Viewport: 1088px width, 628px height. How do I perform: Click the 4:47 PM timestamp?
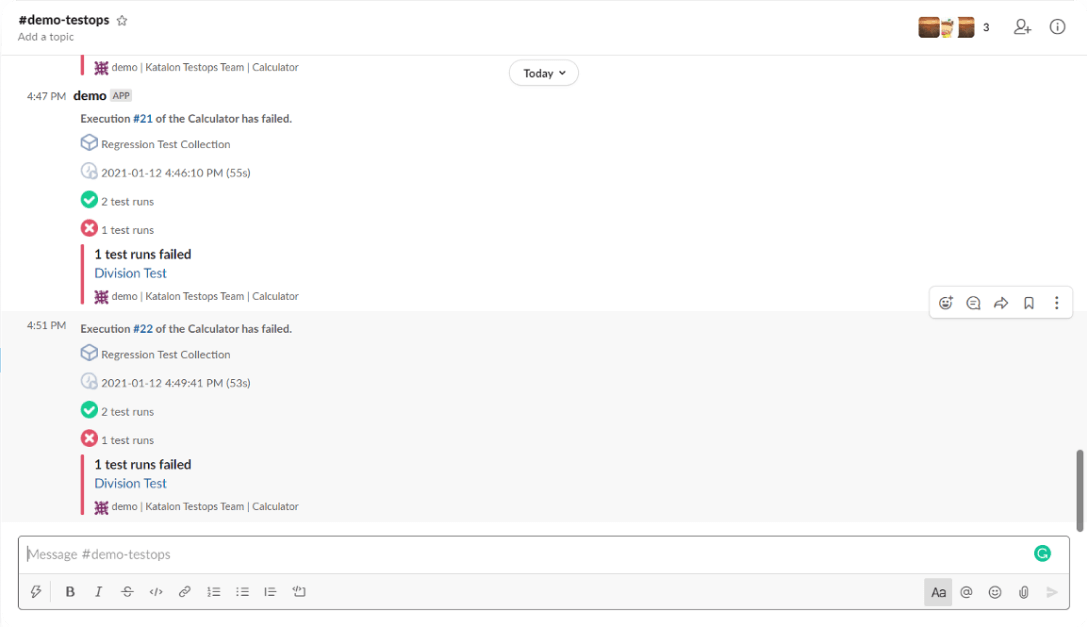point(46,96)
